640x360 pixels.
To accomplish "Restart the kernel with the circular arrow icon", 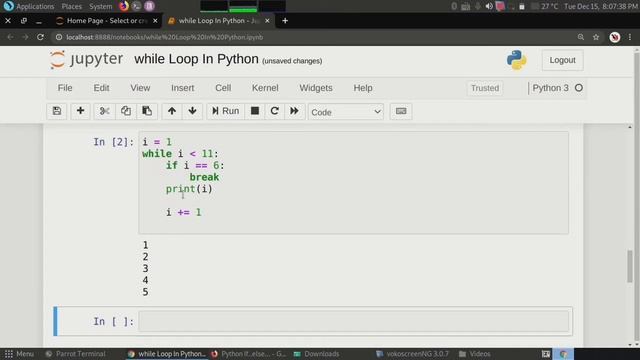I will (275, 111).
